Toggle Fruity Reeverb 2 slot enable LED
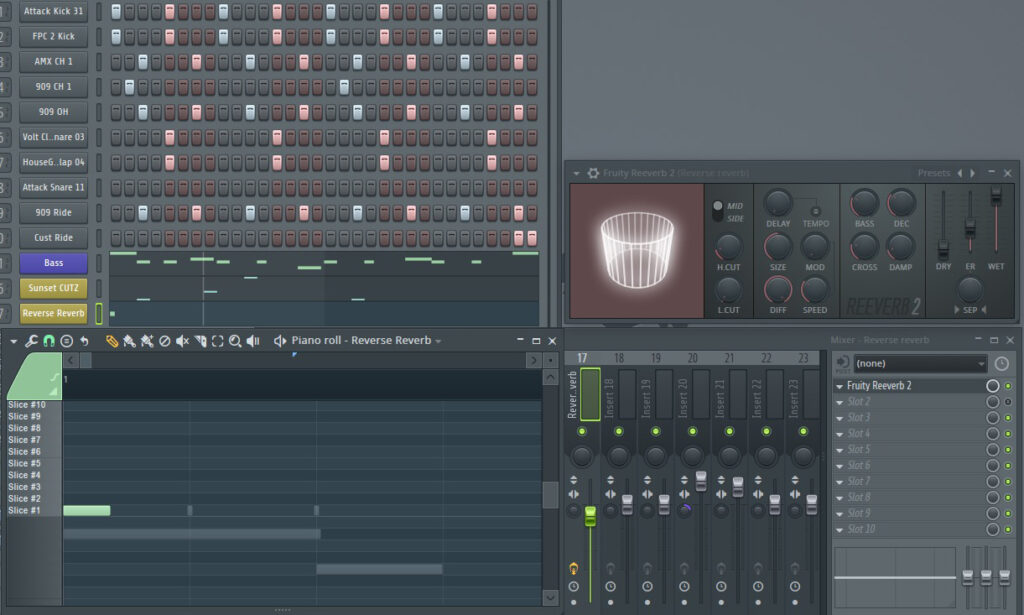 1008,386
